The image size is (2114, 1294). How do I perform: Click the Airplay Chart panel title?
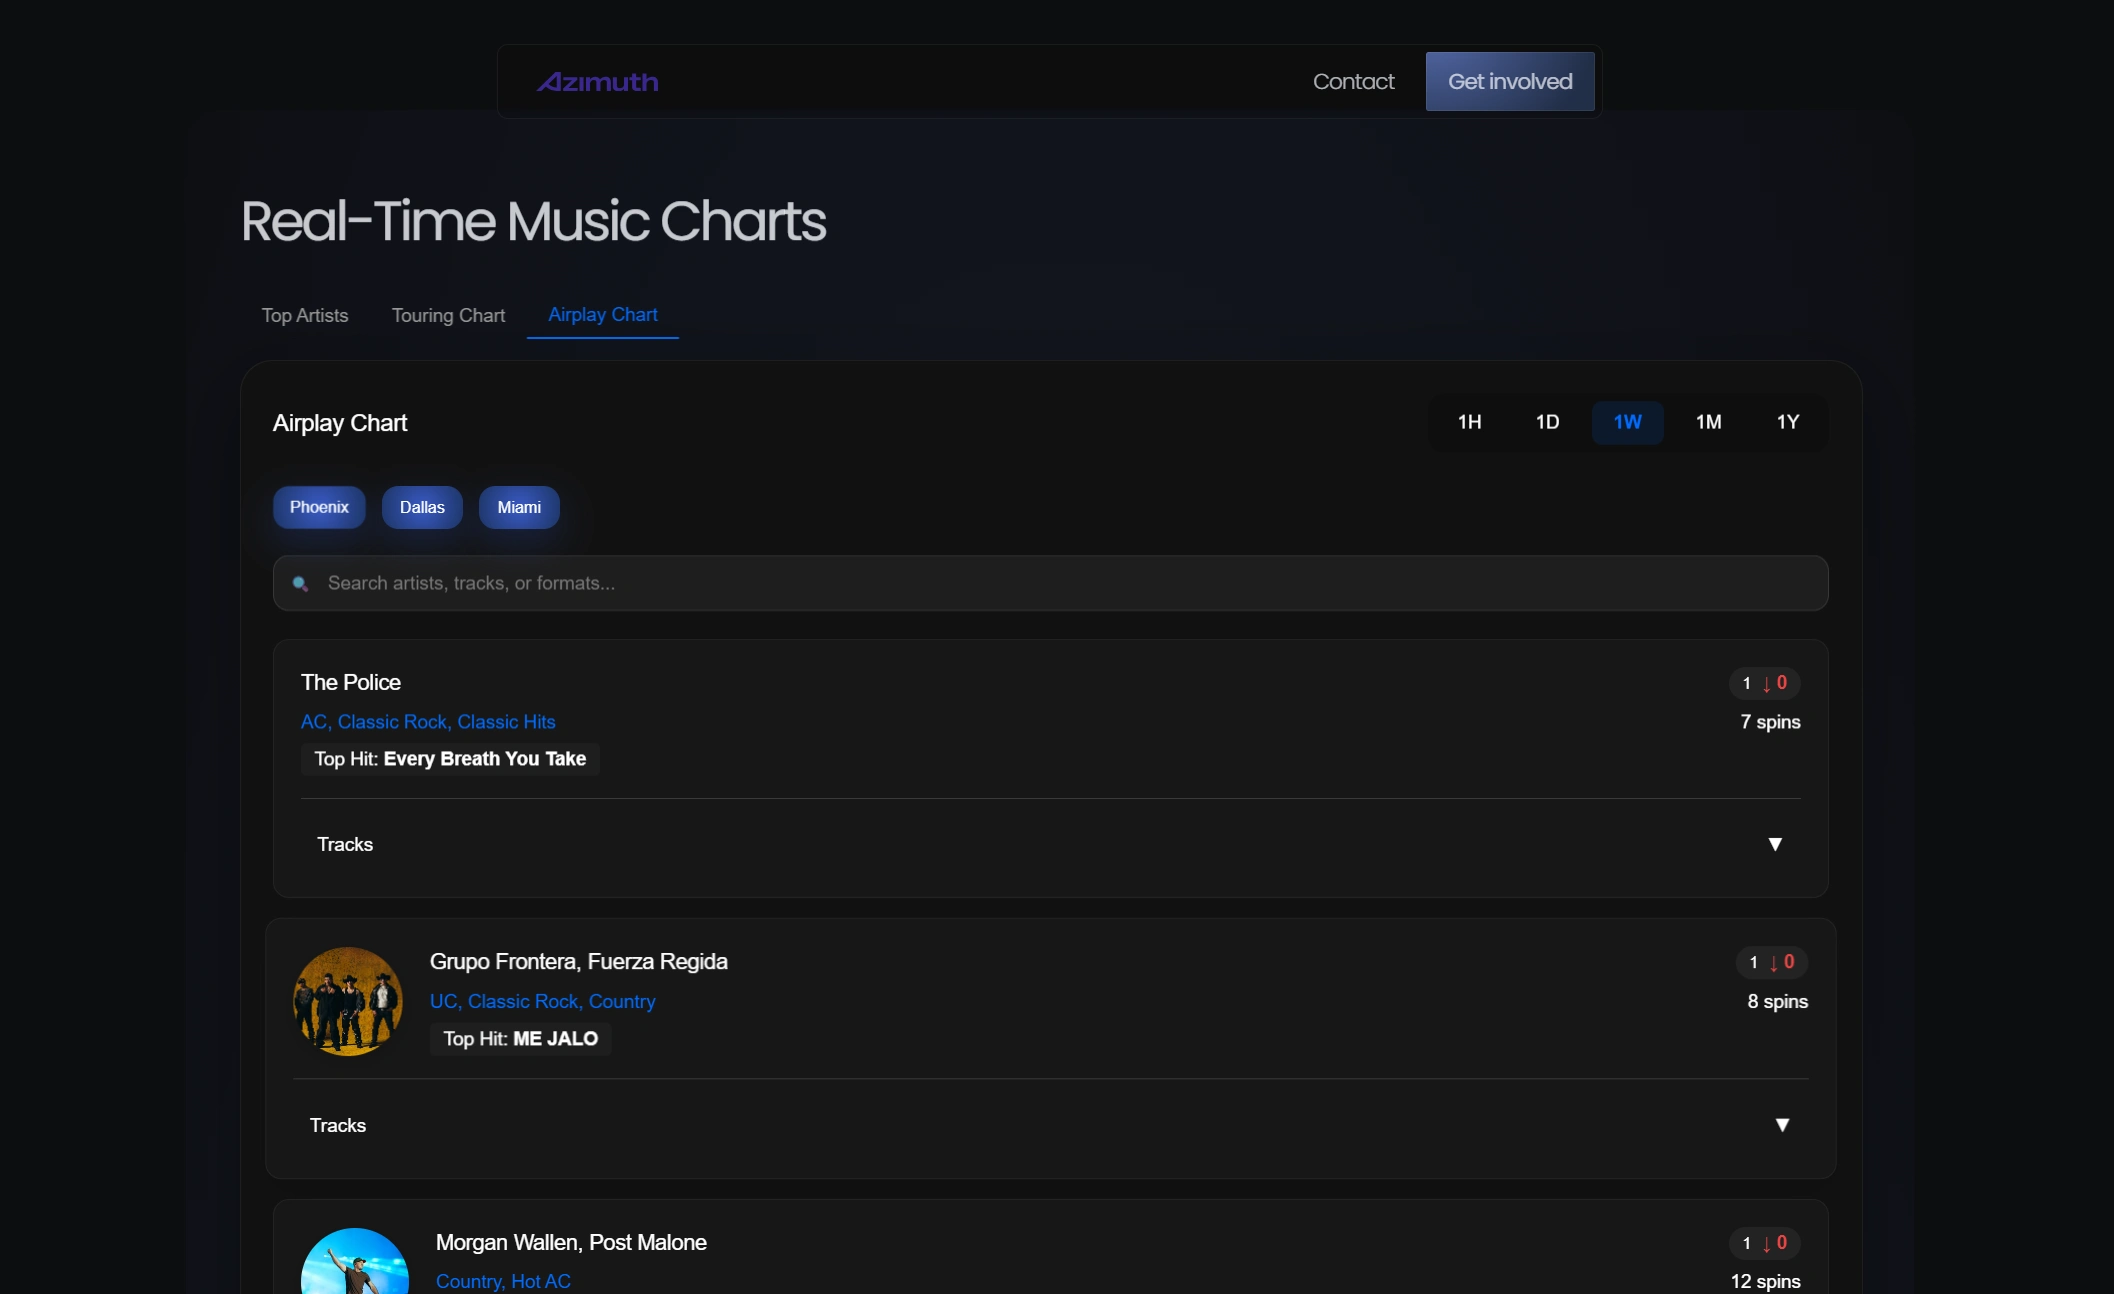340,423
